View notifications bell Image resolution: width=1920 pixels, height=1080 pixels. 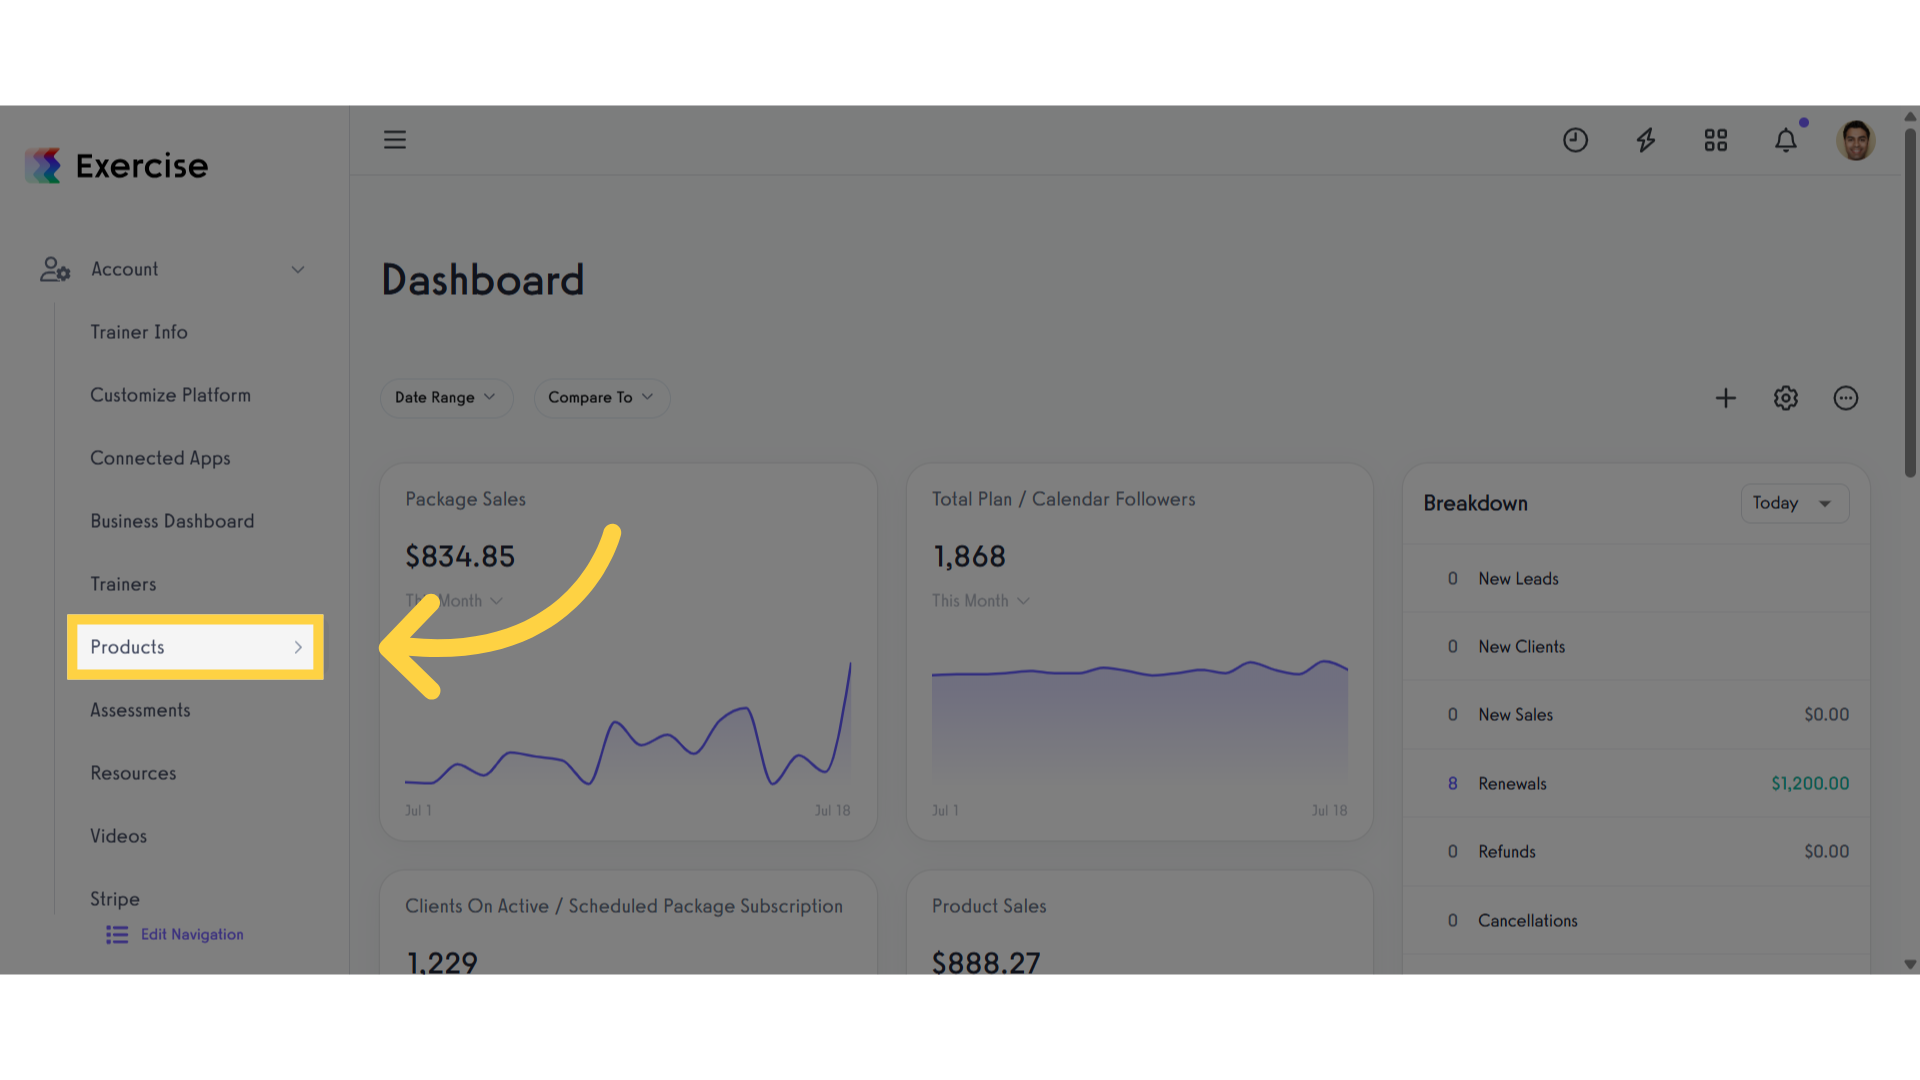tap(1786, 140)
